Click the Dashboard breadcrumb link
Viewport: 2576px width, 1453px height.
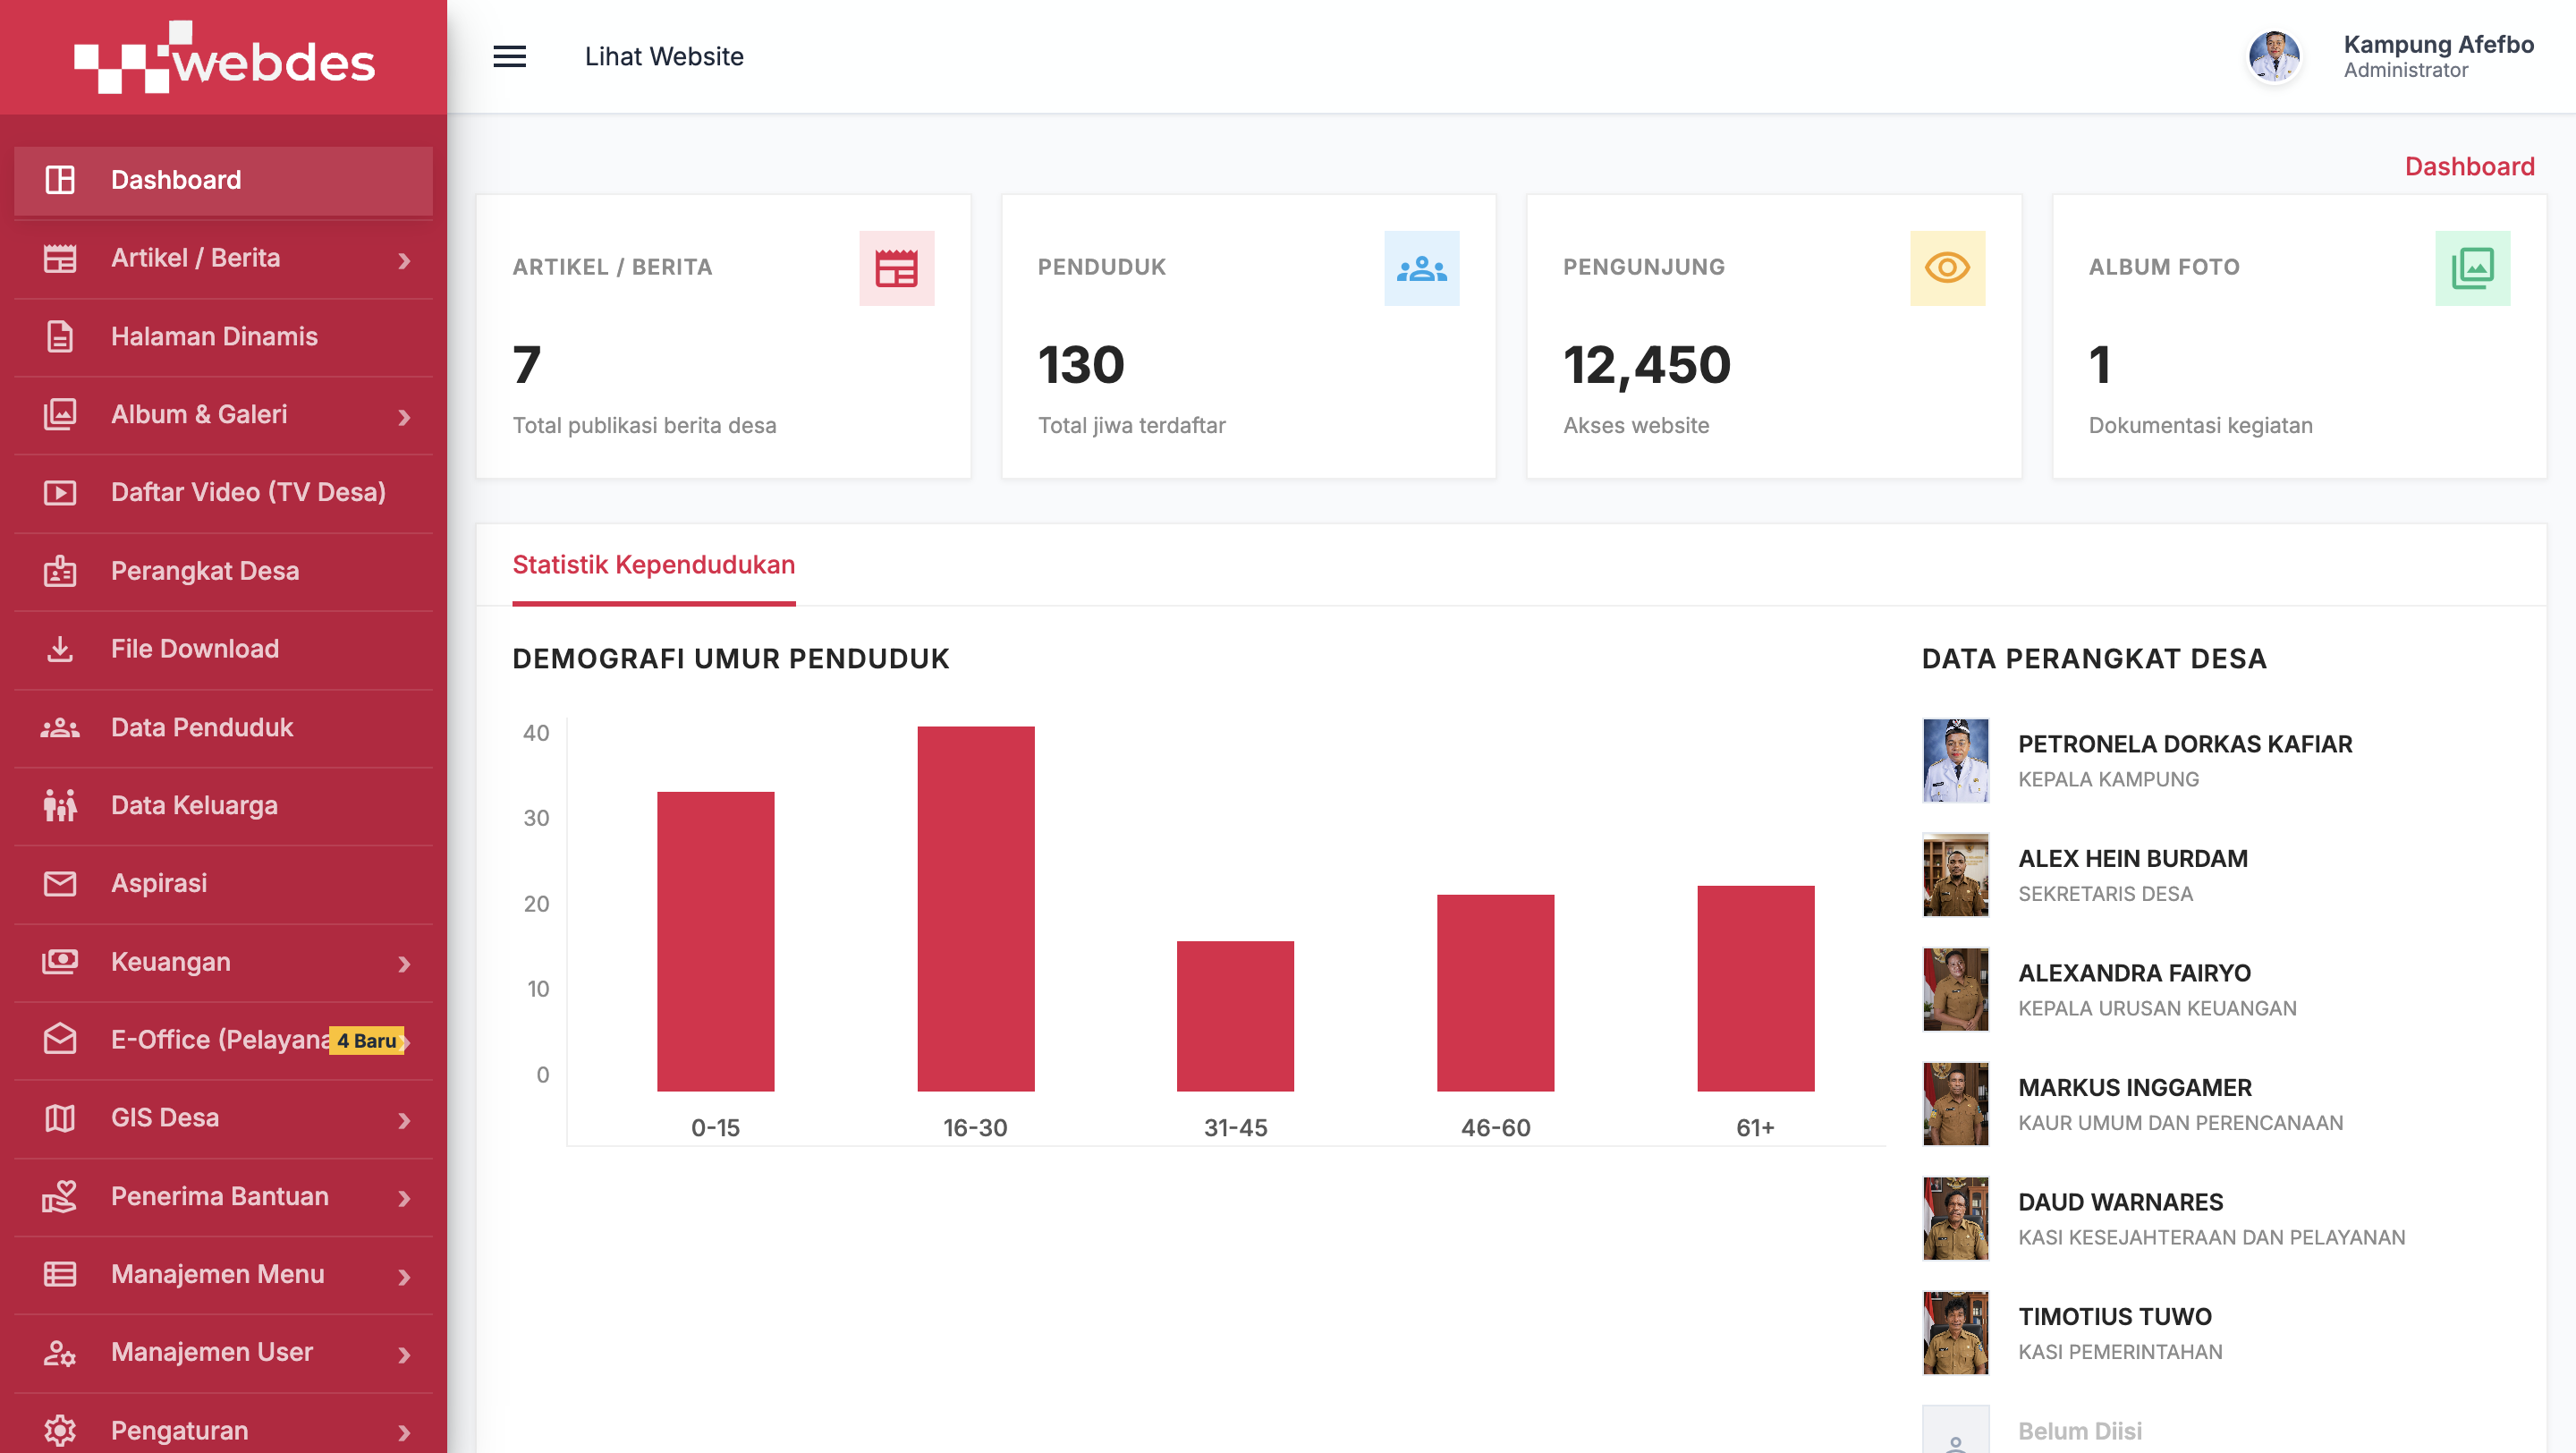click(x=2469, y=167)
